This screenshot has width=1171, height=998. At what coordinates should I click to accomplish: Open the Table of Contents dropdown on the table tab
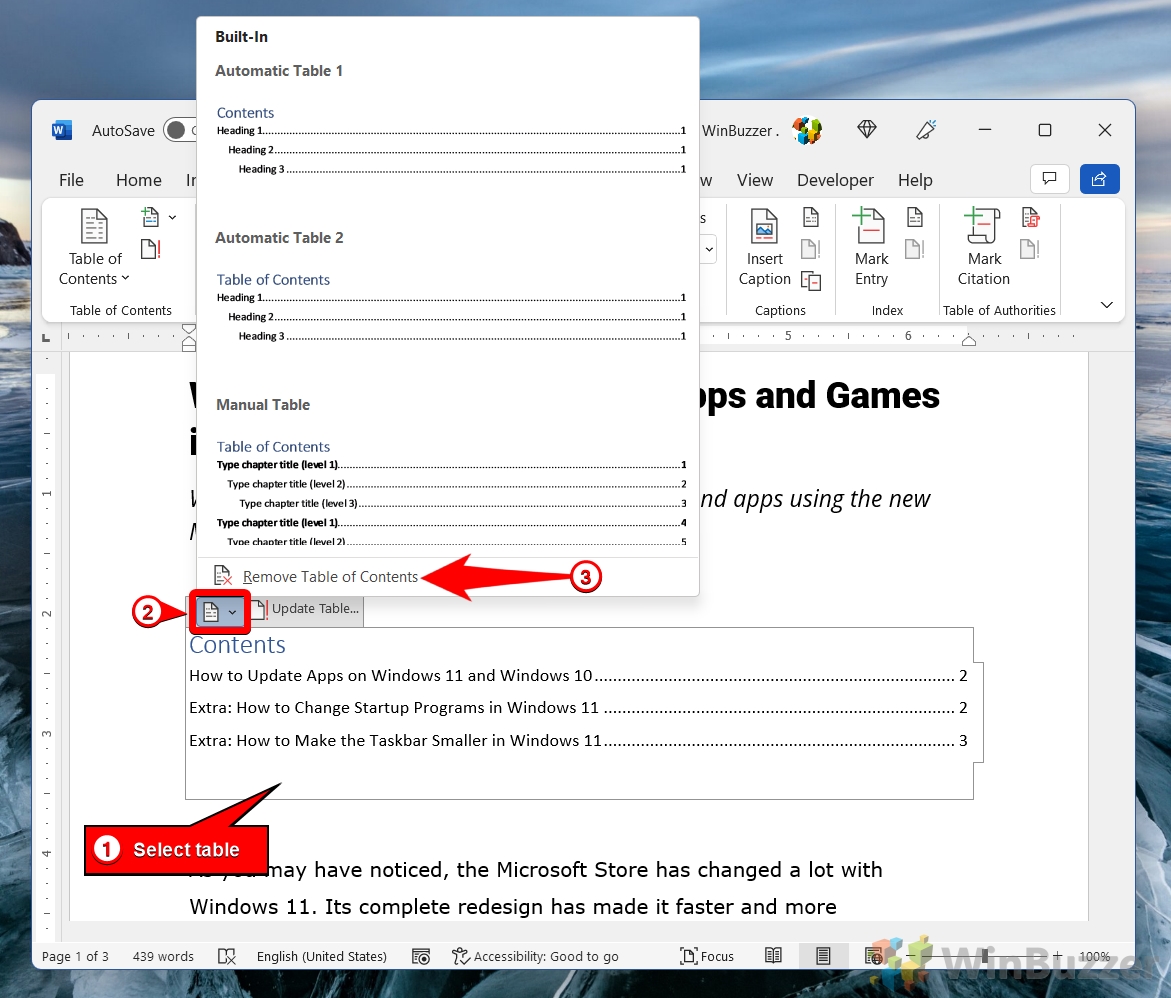[220, 612]
